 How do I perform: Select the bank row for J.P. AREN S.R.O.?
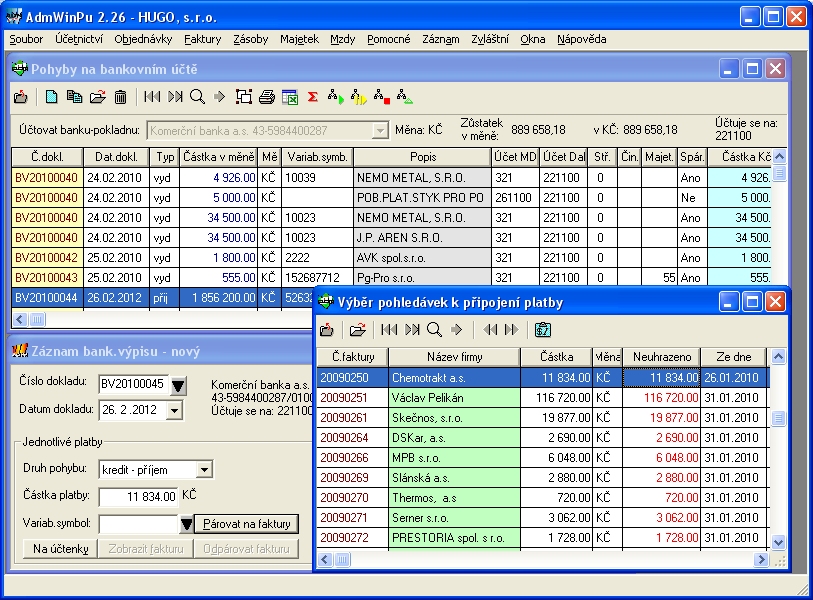pos(391,238)
